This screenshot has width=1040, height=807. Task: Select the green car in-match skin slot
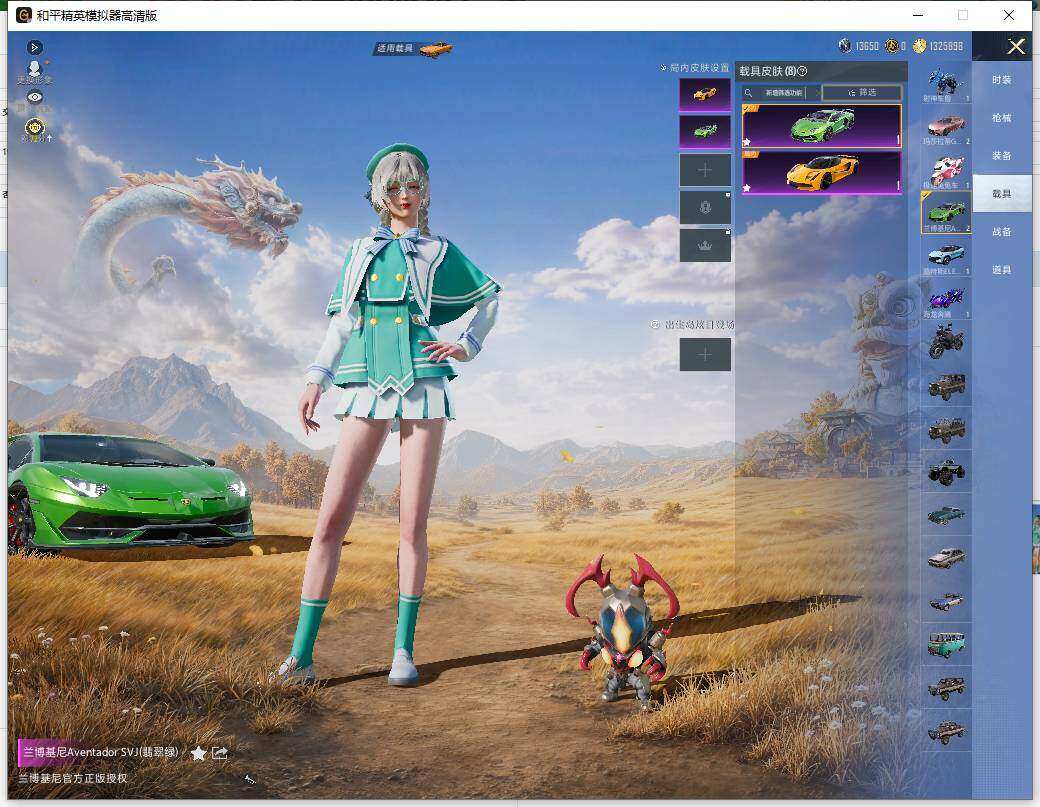(704, 131)
